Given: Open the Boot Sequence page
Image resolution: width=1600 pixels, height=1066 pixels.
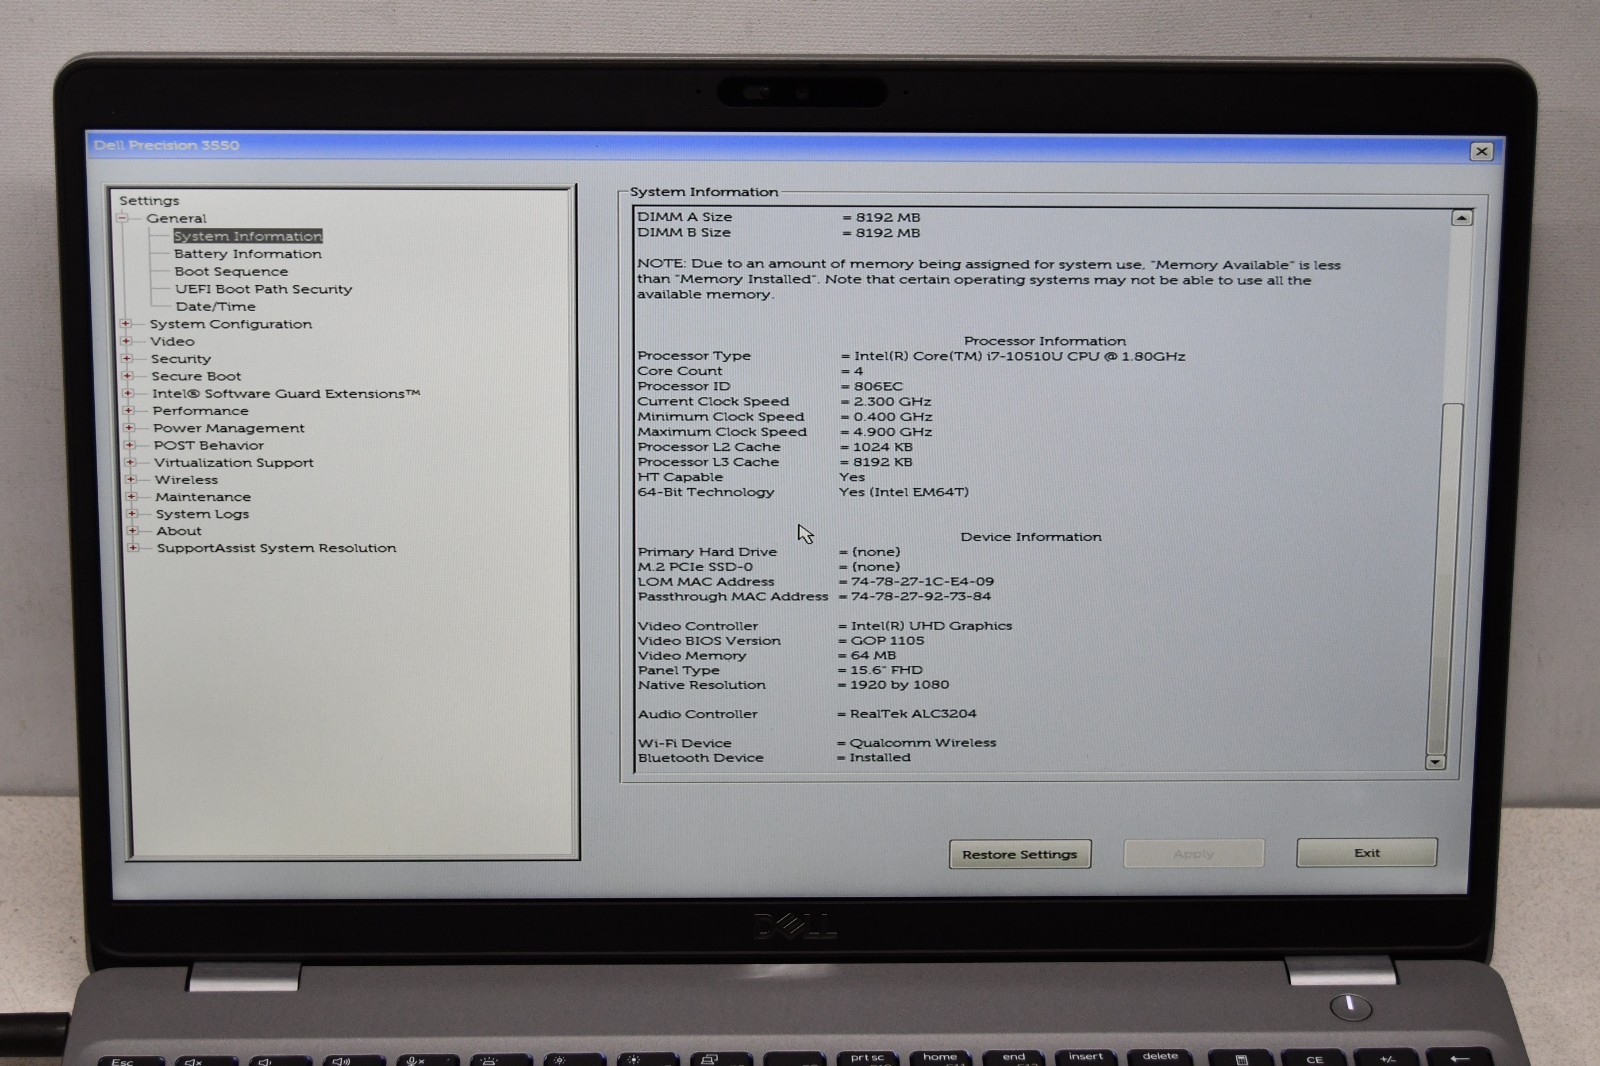Looking at the screenshot, I should tap(231, 271).
